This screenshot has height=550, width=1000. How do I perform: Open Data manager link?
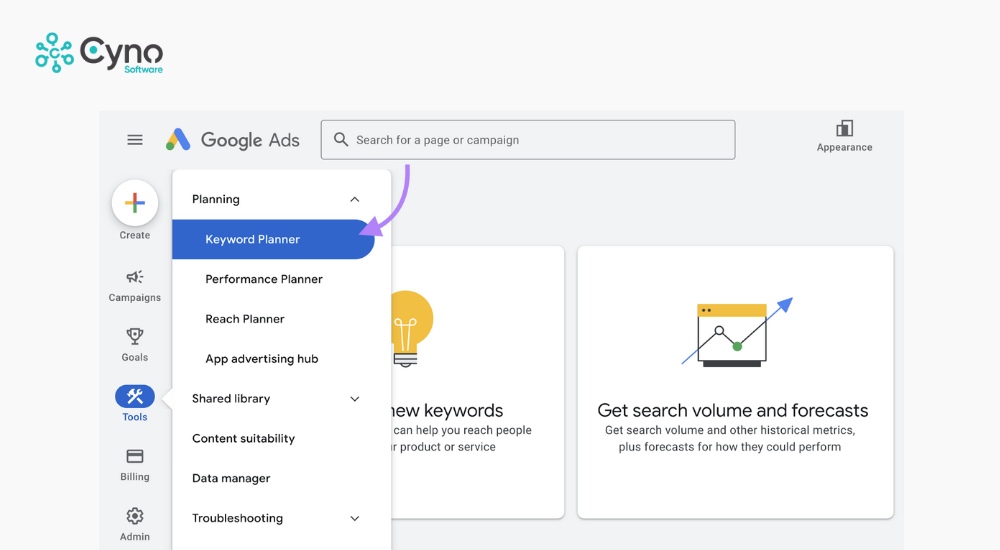pos(231,479)
